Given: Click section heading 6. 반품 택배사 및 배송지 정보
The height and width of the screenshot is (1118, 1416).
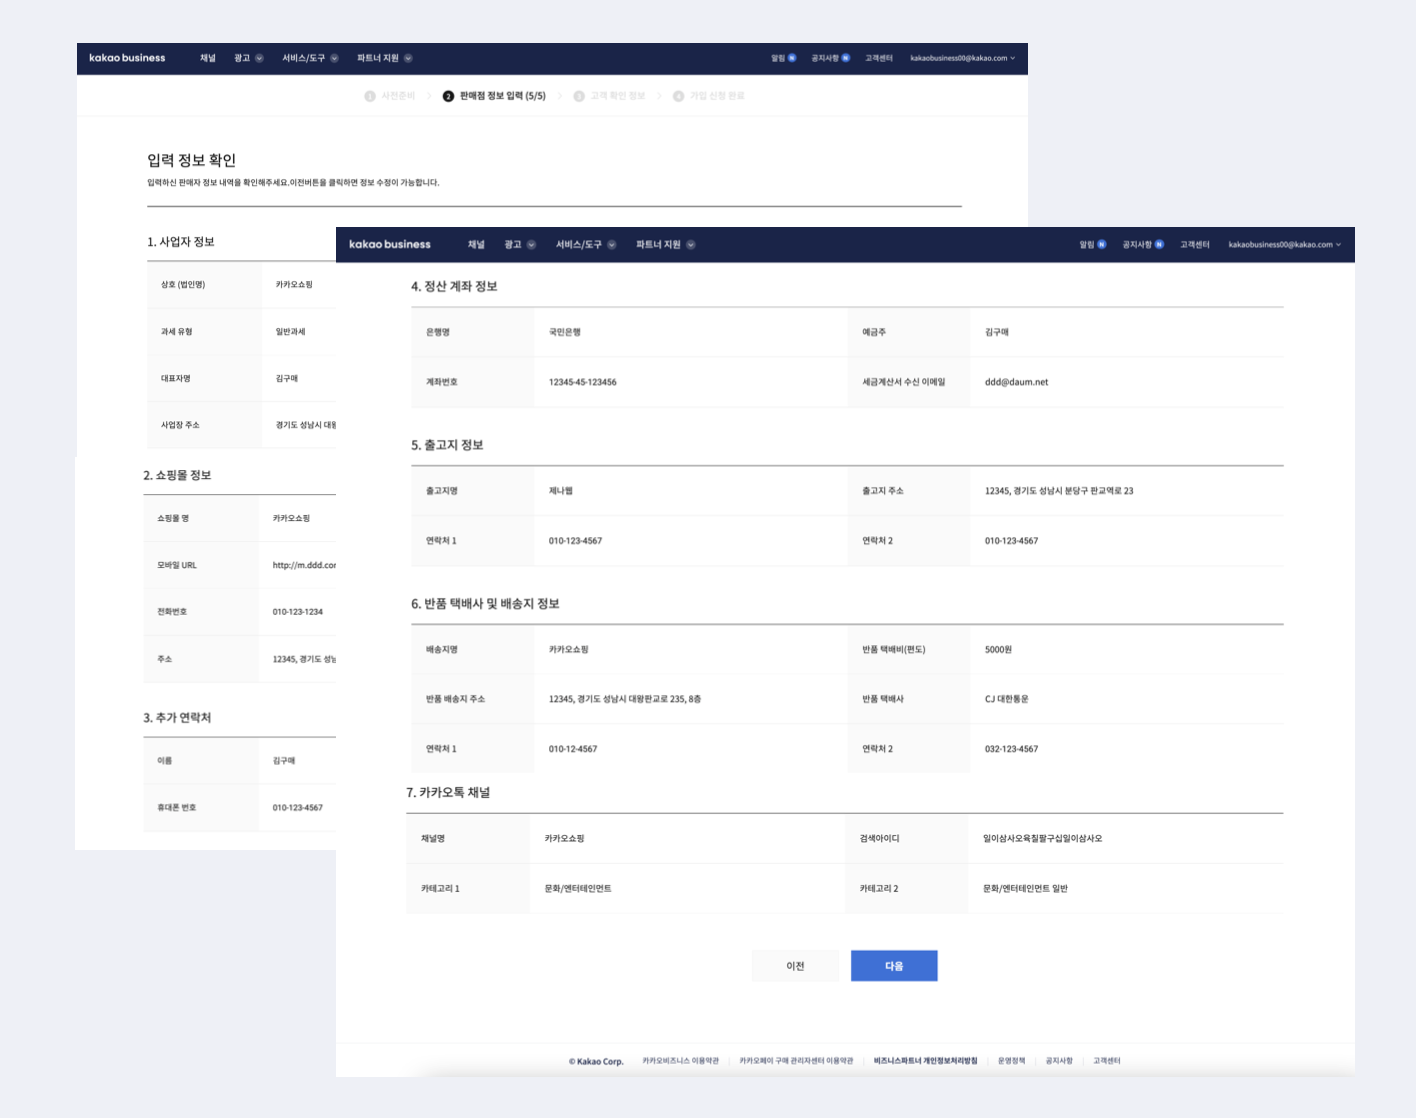Looking at the screenshot, I should [x=485, y=604].
